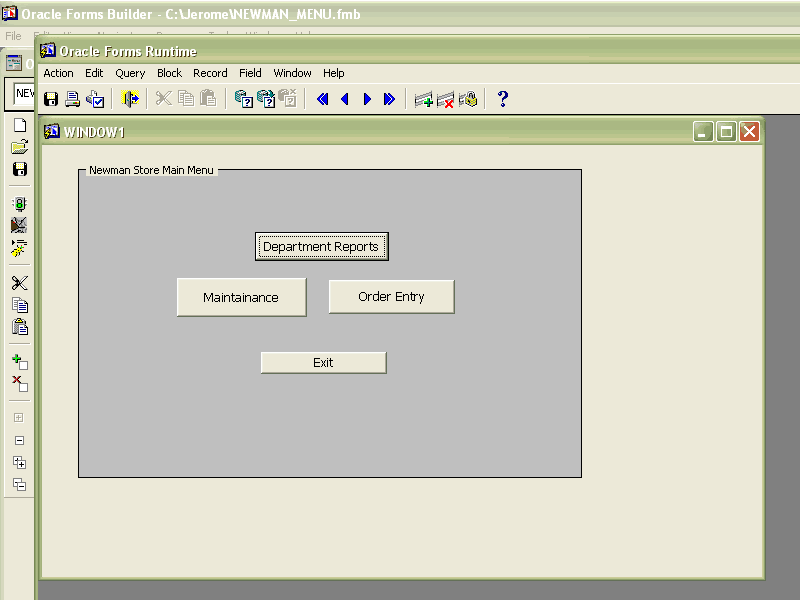Open the Action menu
The height and width of the screenshot is (600, 800).
click(58, 73)
